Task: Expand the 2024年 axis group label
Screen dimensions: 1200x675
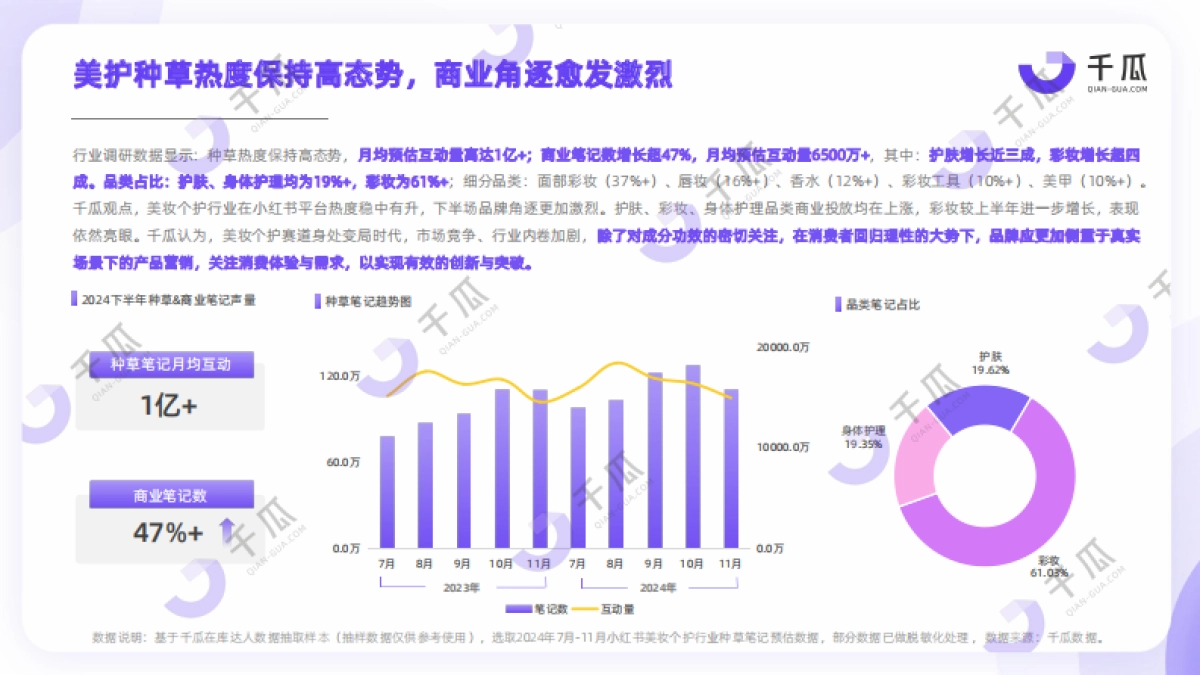Action: (660, 588)
